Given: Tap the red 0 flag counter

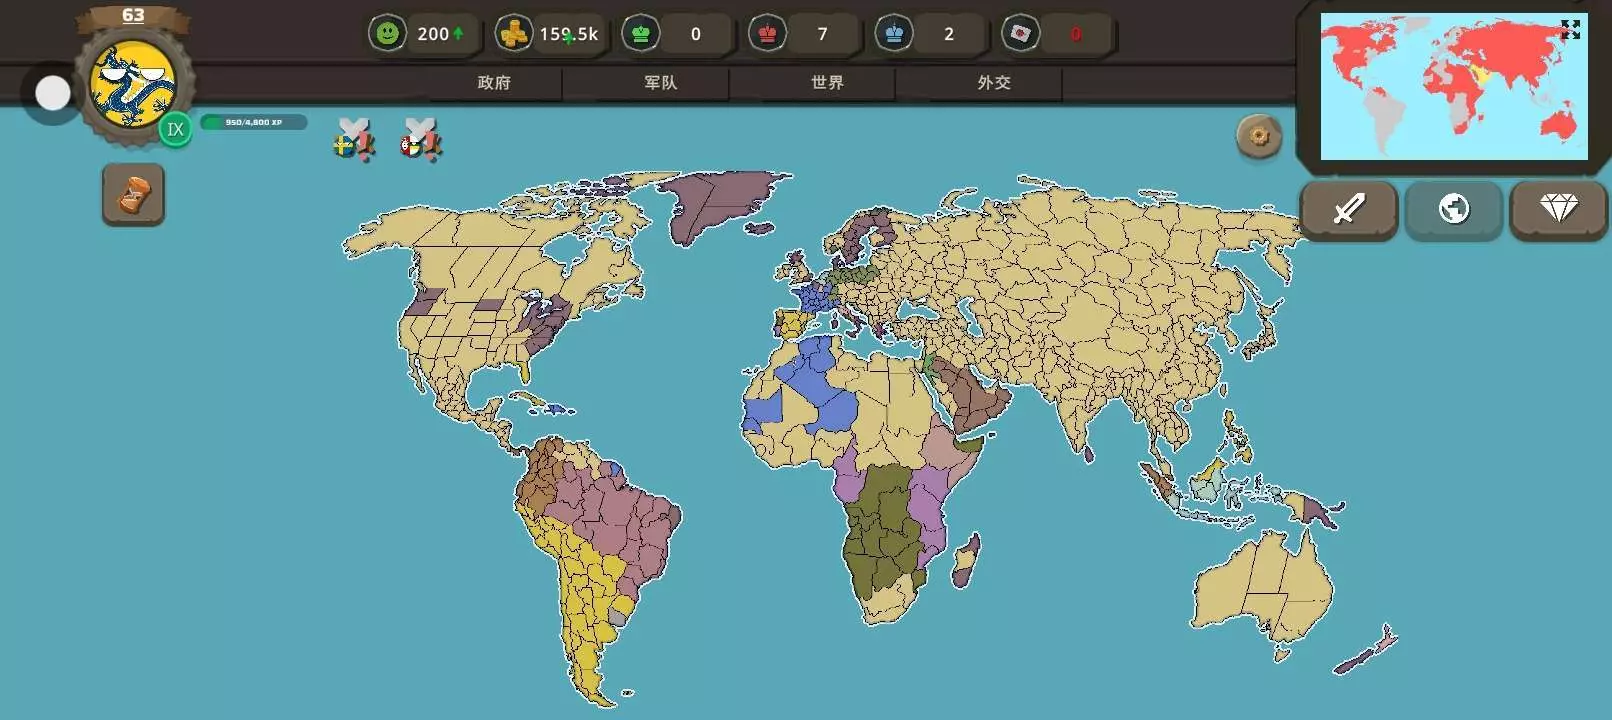Looking at the screenshot, I should (x=1076, y=34).
